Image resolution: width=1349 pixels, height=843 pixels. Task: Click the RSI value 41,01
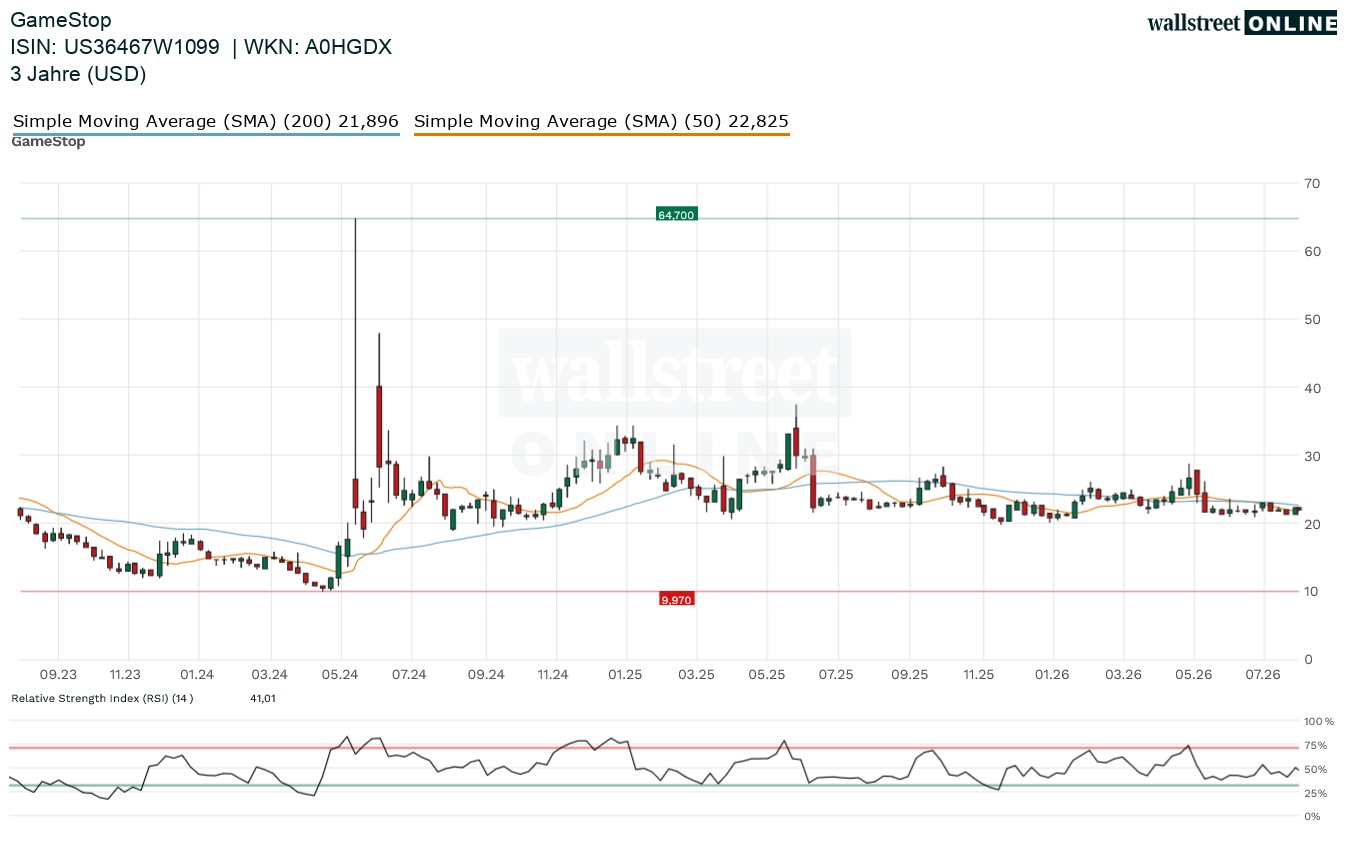click(263, 698)
